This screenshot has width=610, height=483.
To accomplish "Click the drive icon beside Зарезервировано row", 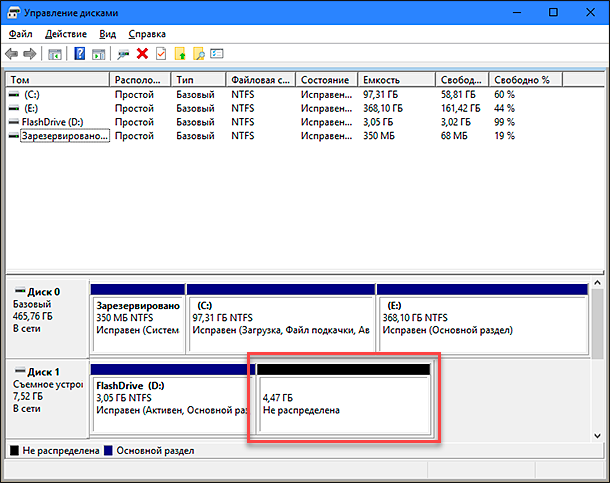I will (14, 136).
